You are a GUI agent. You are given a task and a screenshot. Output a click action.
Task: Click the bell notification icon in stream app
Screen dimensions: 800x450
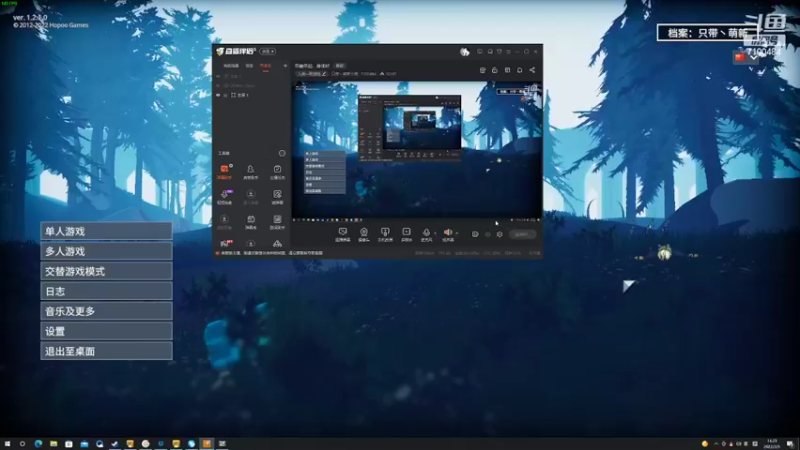pos(519,70)
